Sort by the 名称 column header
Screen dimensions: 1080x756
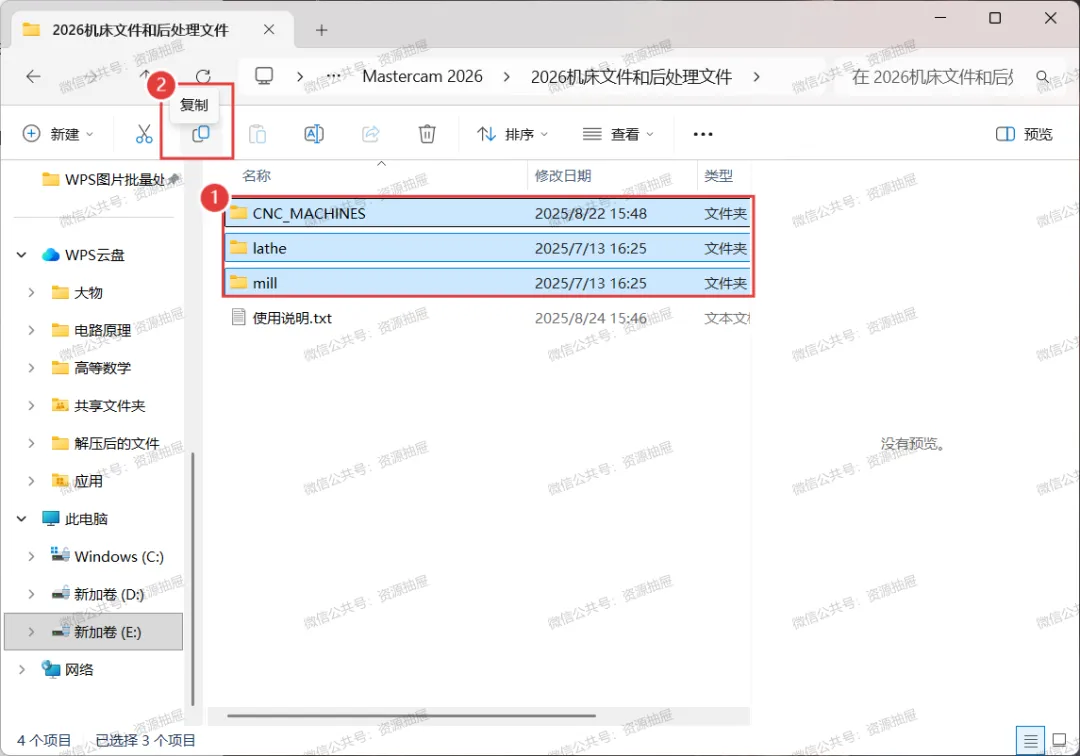pos(256,176)
